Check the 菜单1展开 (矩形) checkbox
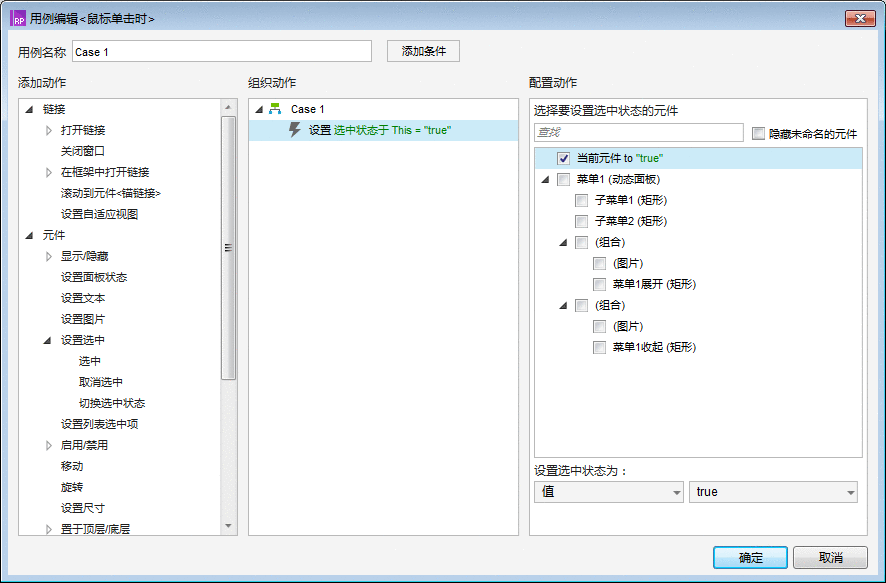This screenshot has width=886, height=583. point(600,284)
